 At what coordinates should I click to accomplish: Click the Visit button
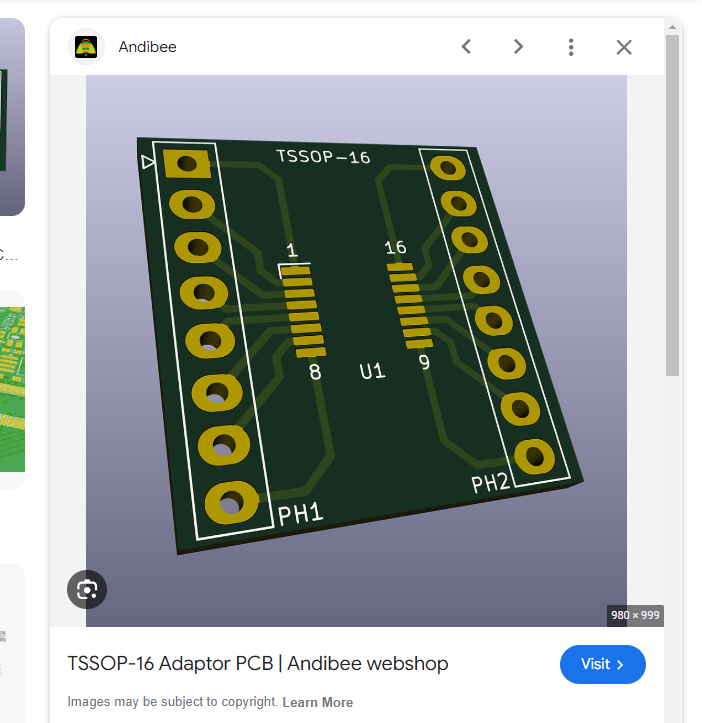click(x=602, y=664)
